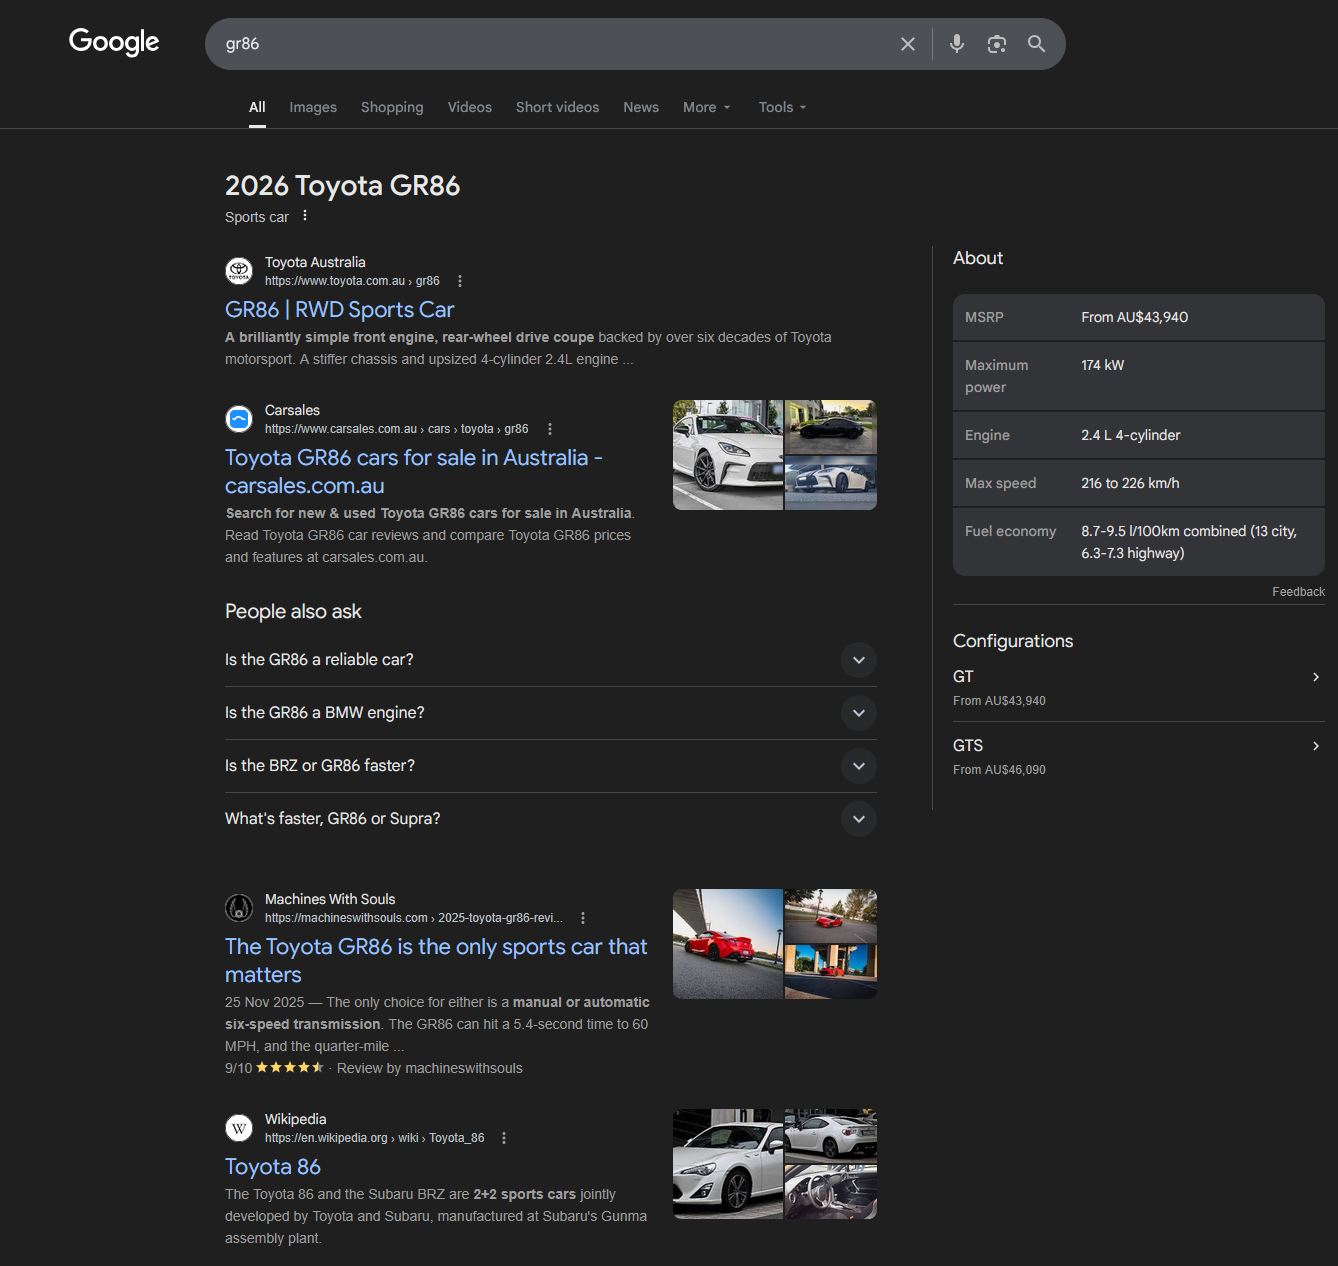Click the Wikipedia favicon

point(239,1128)
